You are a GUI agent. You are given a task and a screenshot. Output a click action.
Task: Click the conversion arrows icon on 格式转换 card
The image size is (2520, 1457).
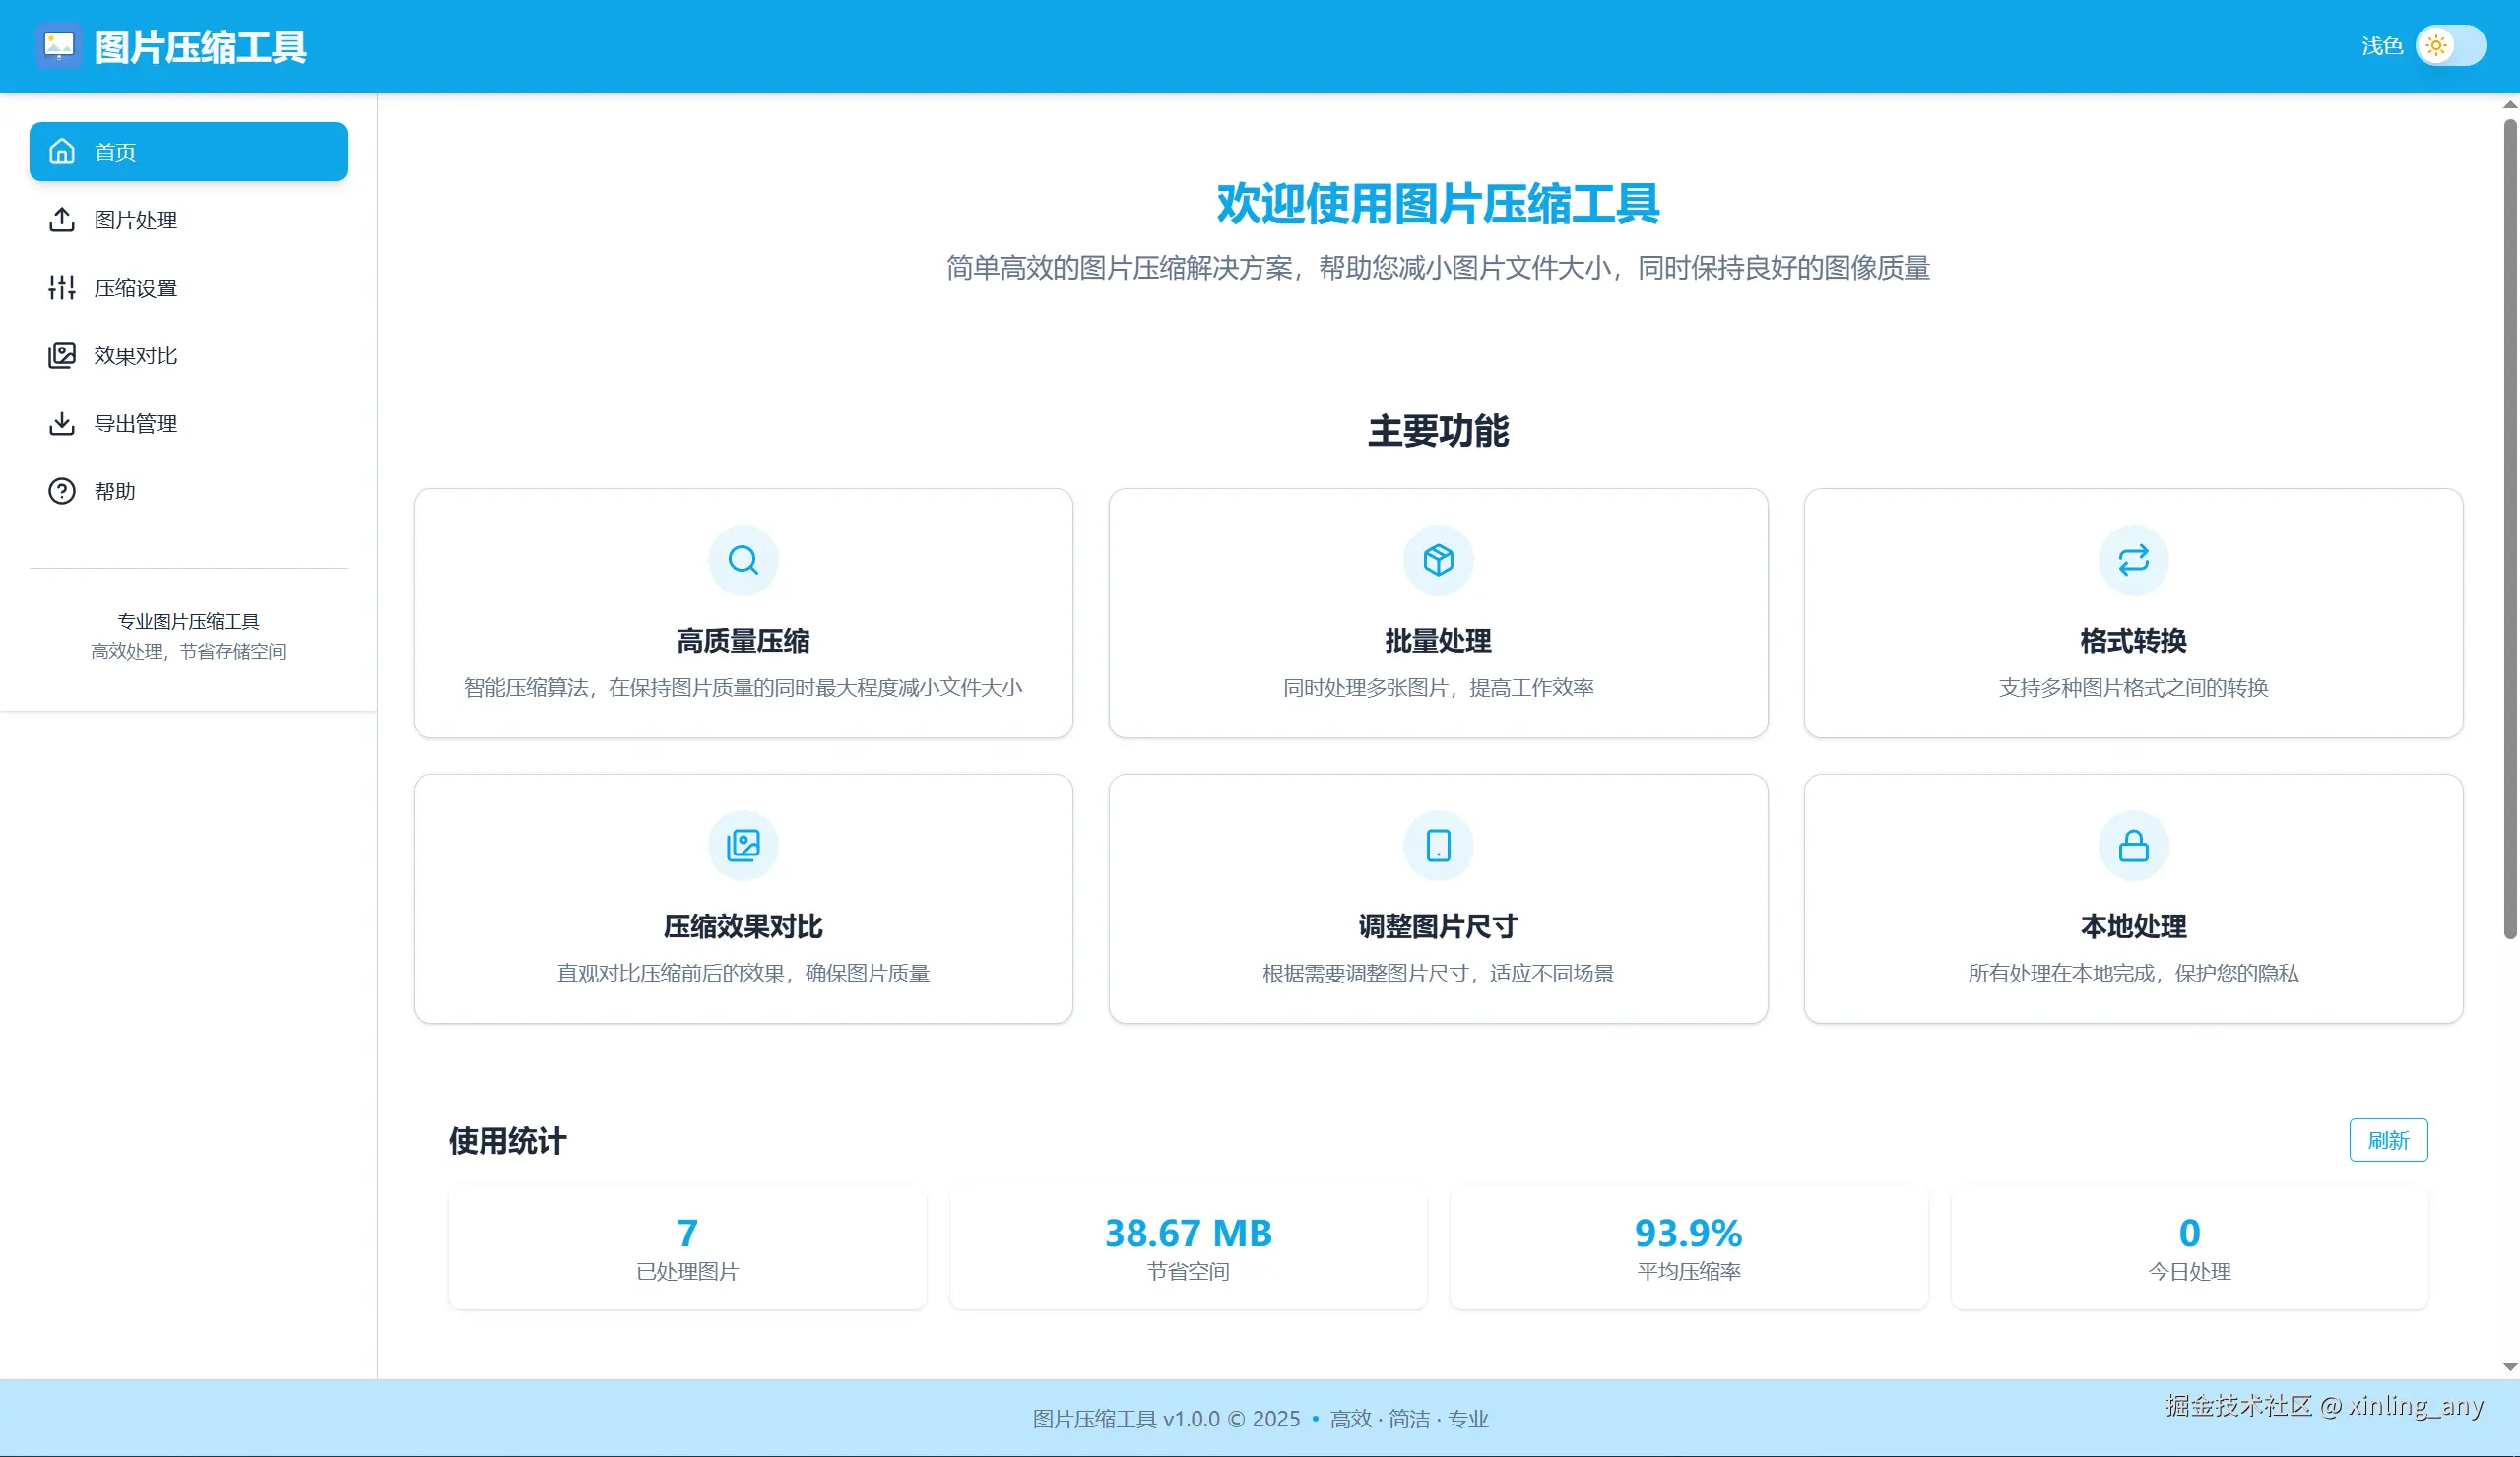coord(2133,559)
